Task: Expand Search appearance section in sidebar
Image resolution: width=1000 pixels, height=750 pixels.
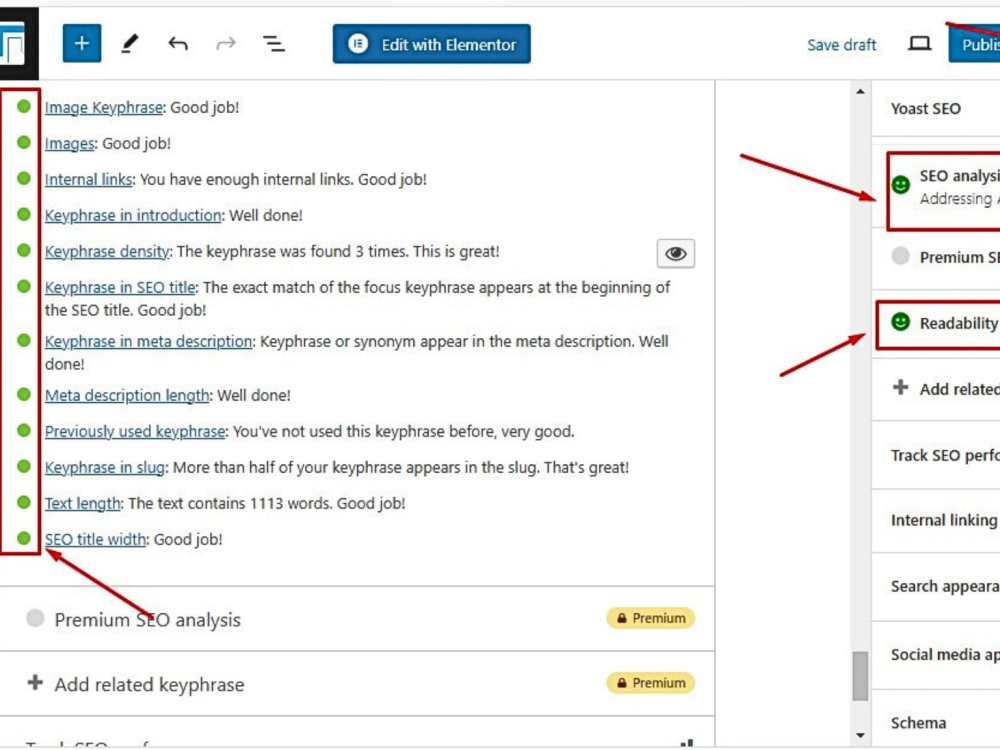Action: [x=936, y=586]
